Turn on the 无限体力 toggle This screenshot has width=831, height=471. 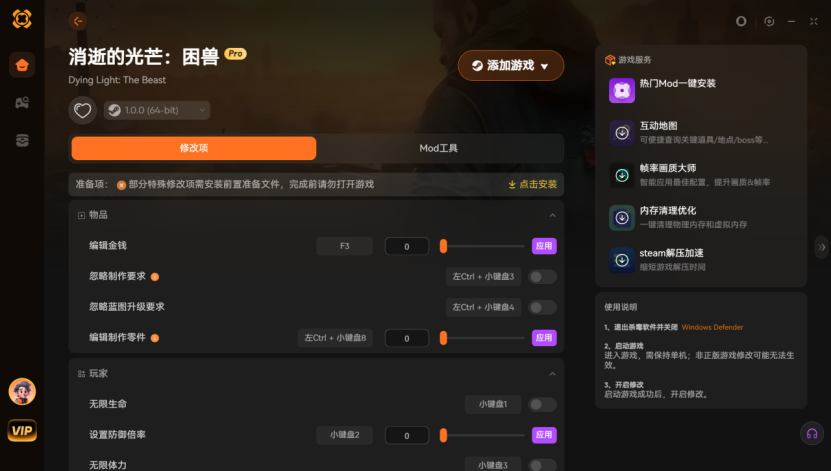[542, 465]
